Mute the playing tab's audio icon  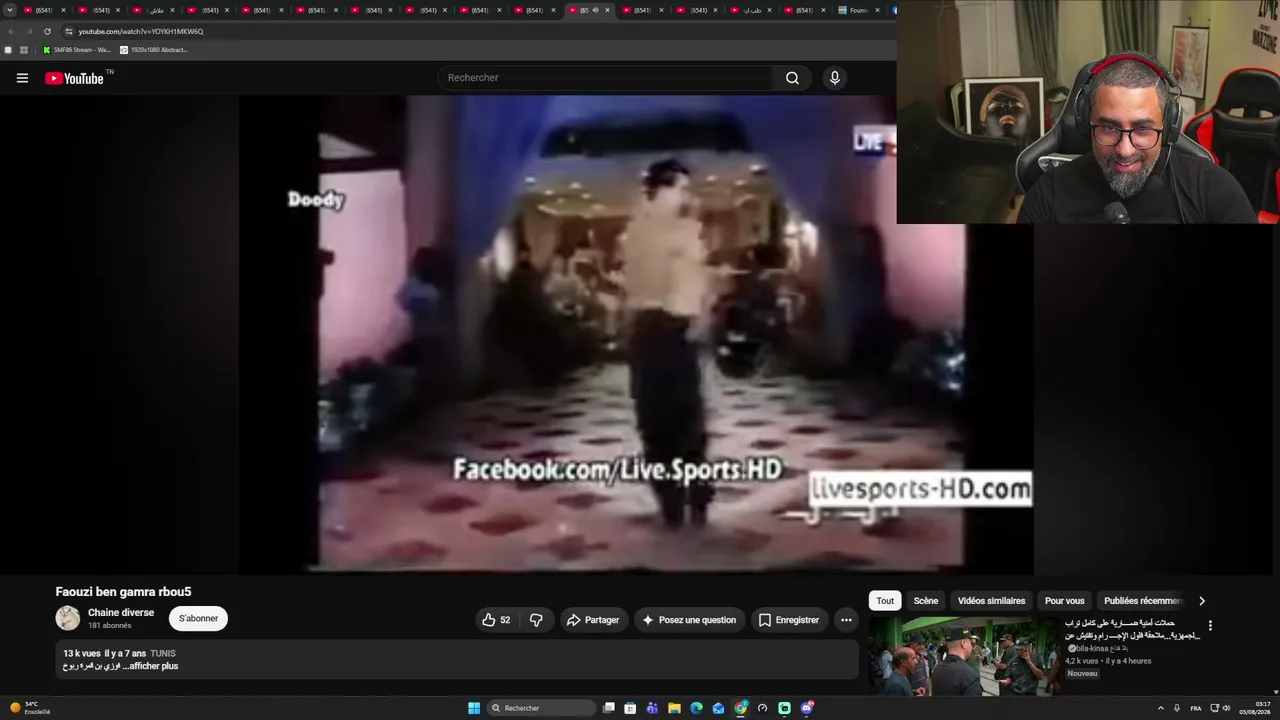coord(595,10)
